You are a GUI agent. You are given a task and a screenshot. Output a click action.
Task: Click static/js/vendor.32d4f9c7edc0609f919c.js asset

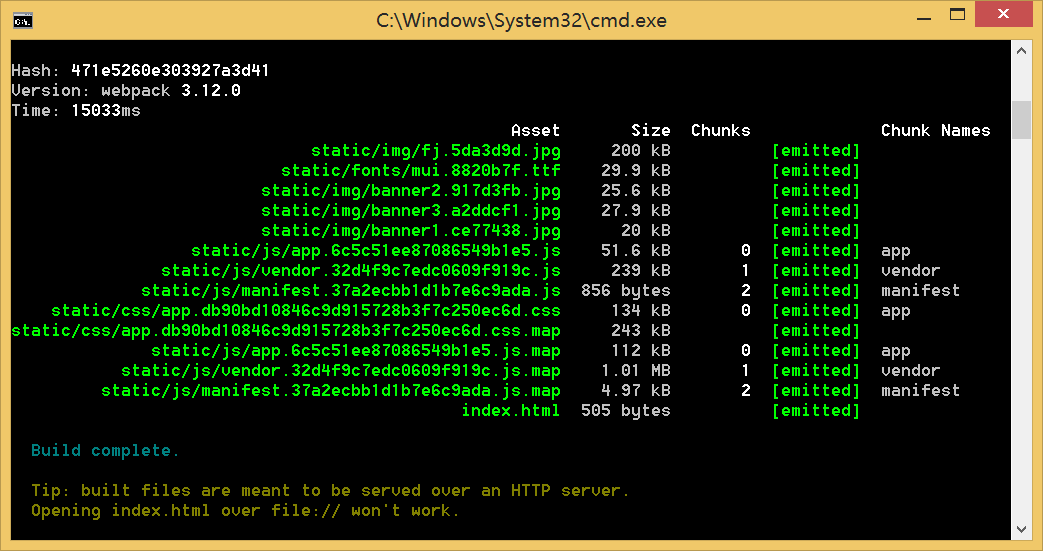[x=361, y=270]
